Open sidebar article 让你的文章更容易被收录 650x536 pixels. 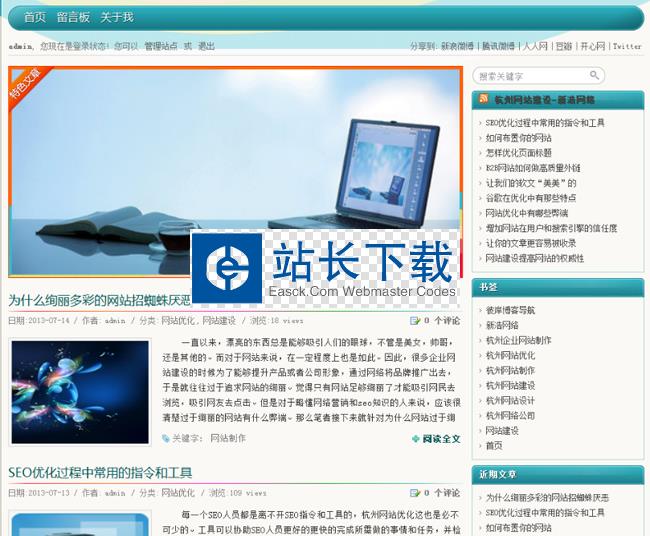click(531, 243)
